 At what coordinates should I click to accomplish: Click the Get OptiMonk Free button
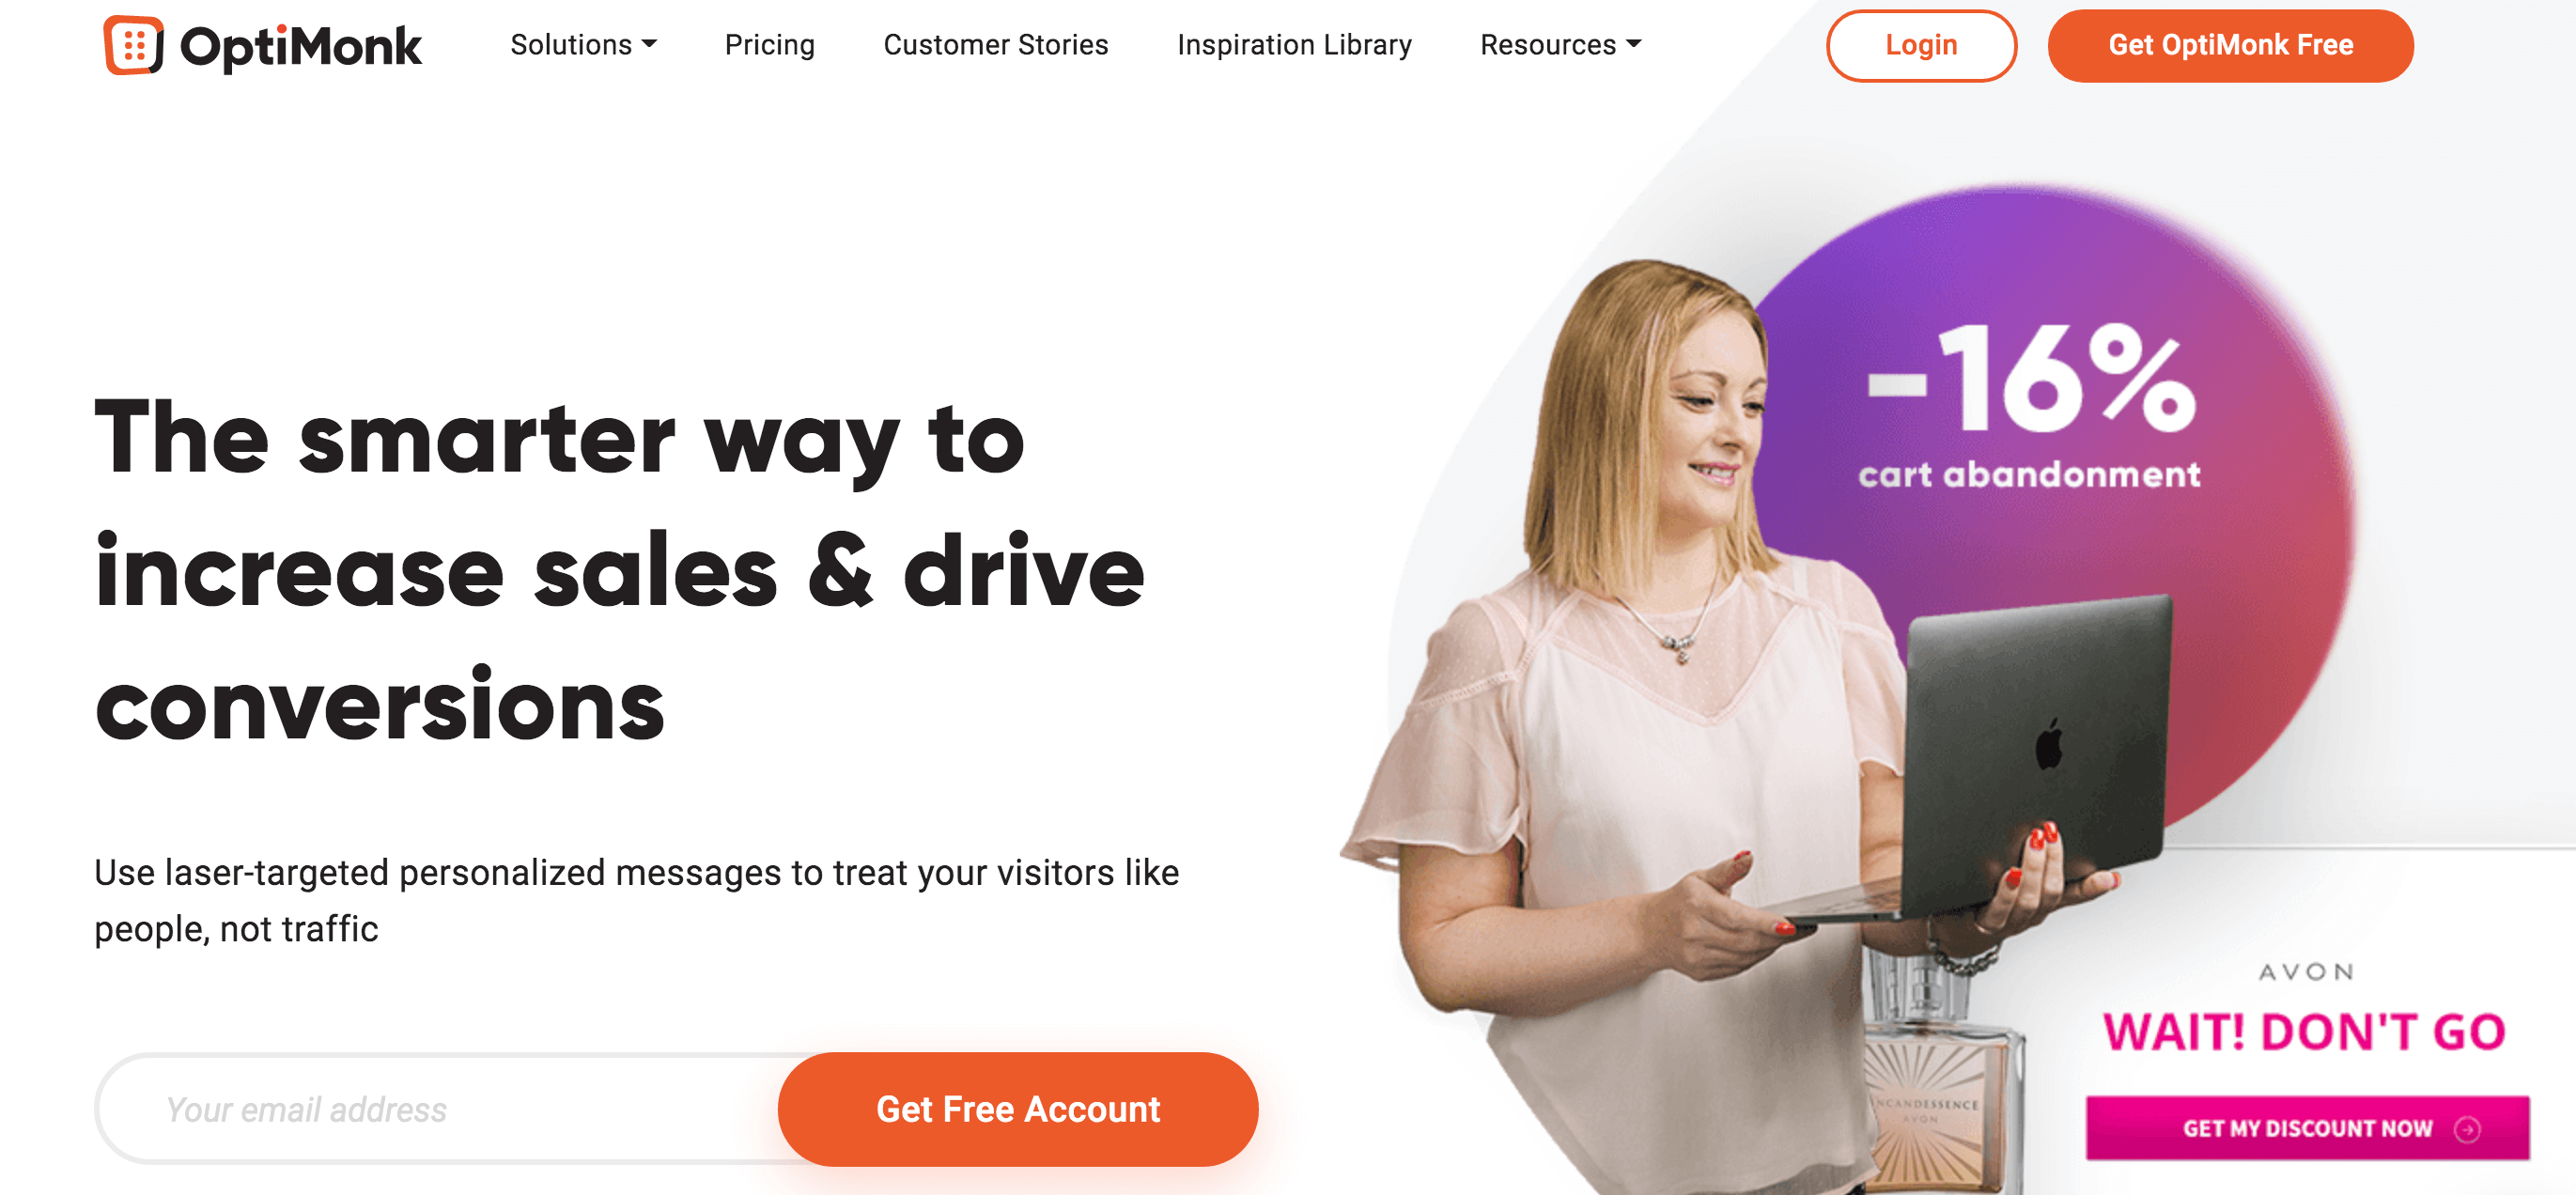pyautogui.click(x=2230, y=45)
